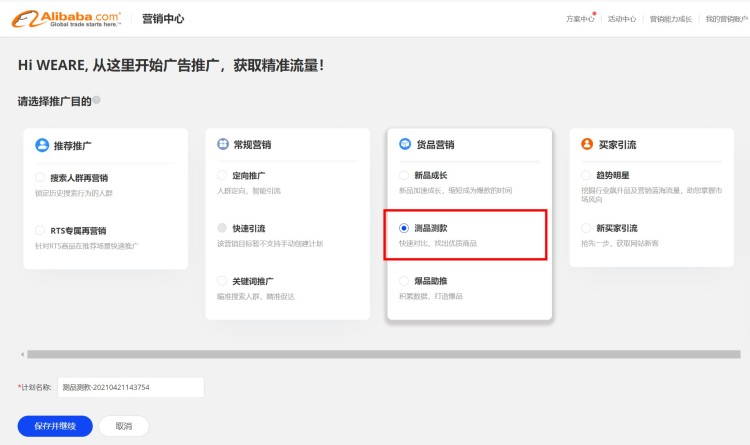Image resolution: width=750 pixels, height=445 pixels.
Task: Click the 推荐推广 person icon
Action: (x=42, y=145)
